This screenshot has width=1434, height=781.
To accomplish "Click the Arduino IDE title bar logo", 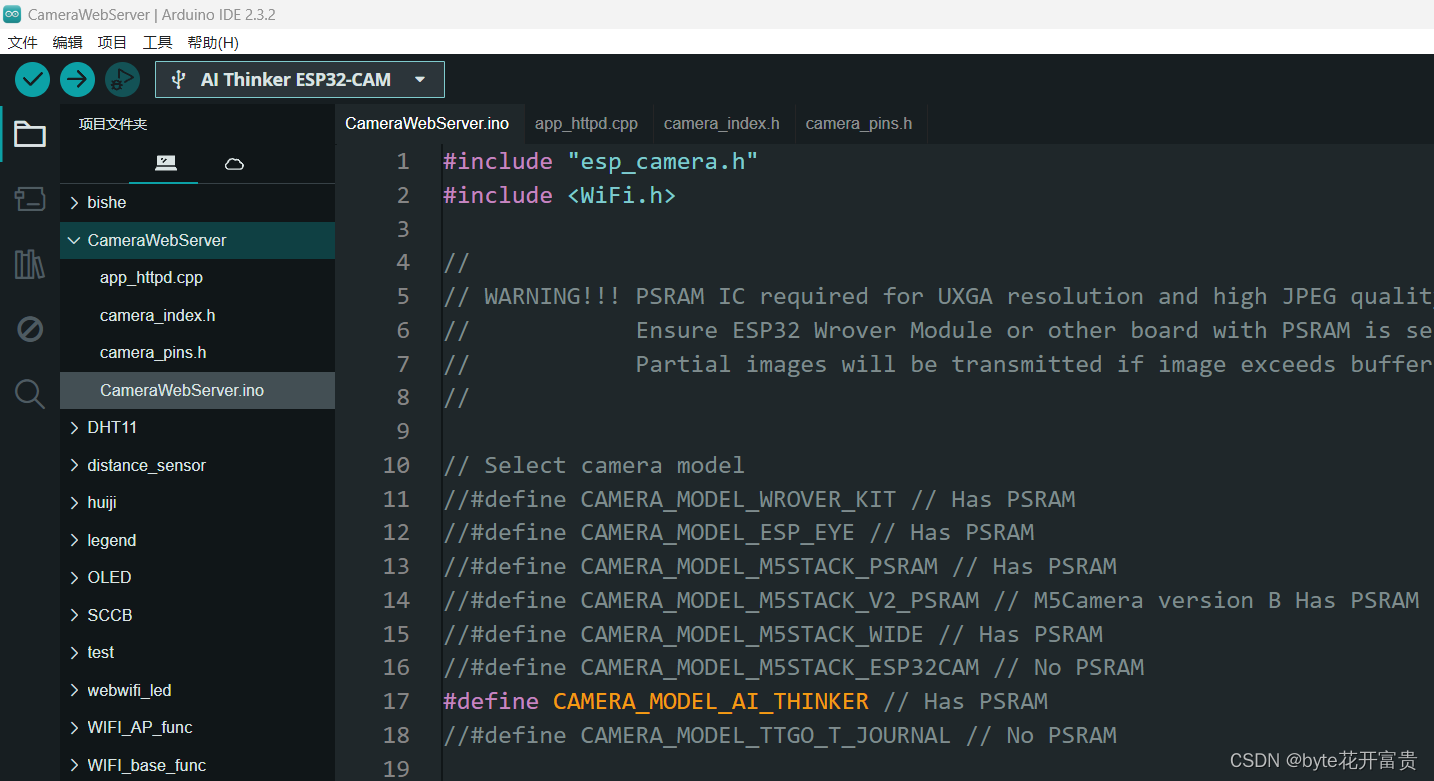I will coord(12,14).
